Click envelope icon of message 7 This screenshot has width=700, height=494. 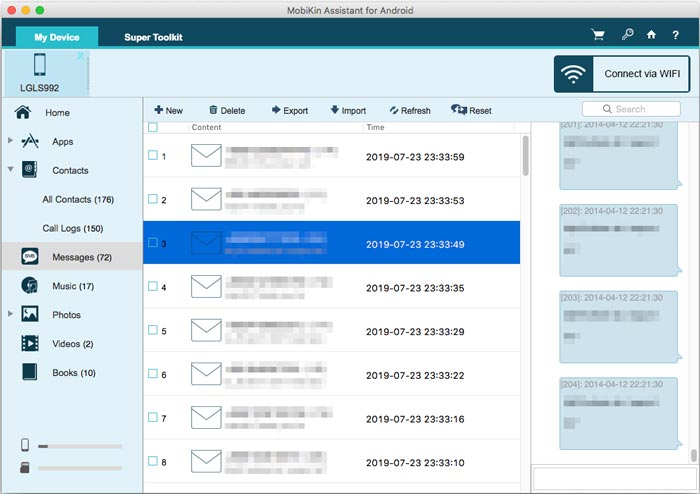206,418
